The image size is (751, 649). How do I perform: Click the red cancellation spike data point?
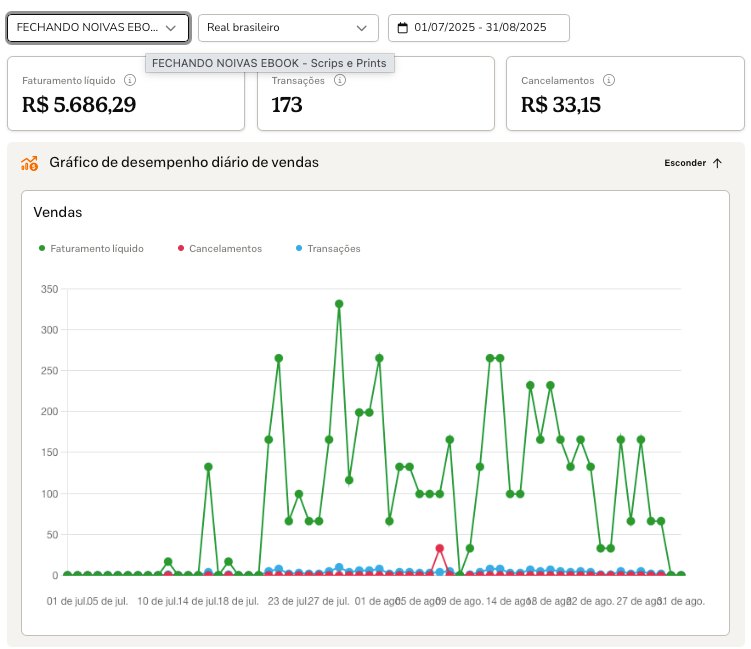pyautogui.click(x=440, y=548)
